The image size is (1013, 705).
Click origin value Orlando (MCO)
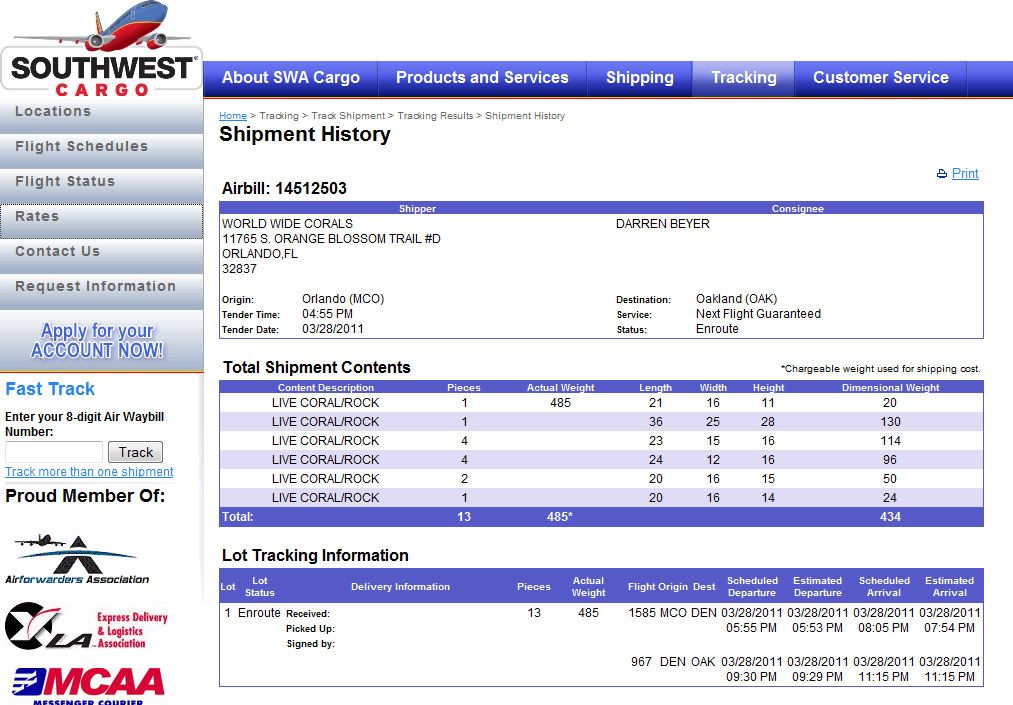343,299
